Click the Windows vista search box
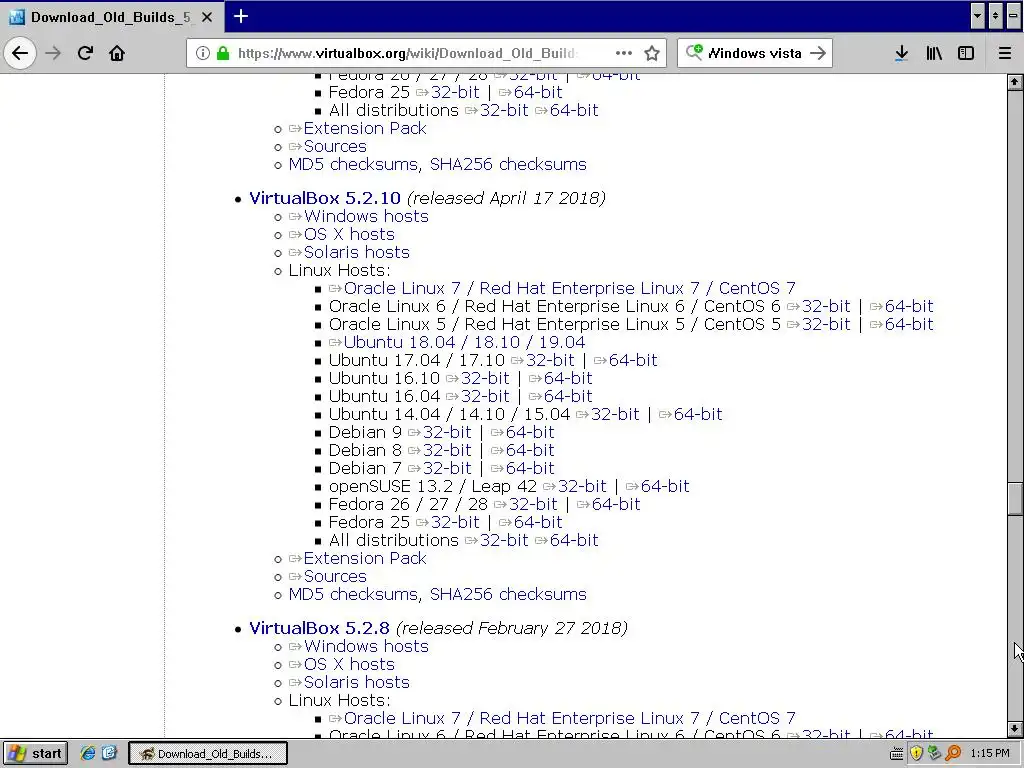 coord(754,53)
